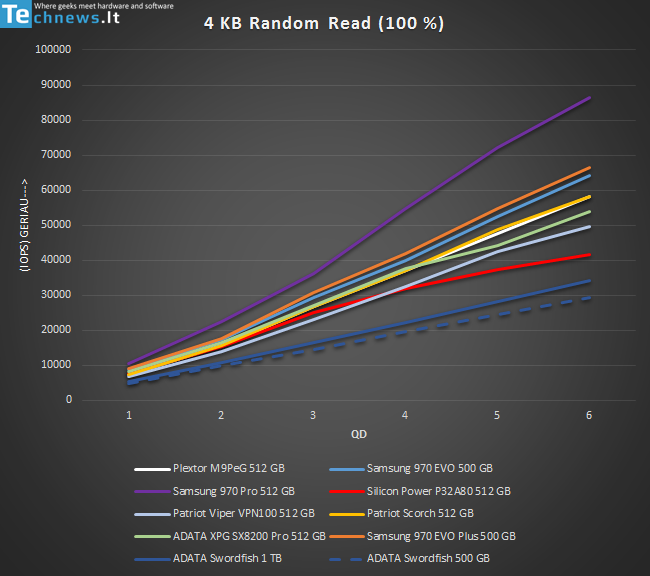The height and width of the screenshot is (576, 650).
Task: Click the dashed Swordfish 500 GB legend swatch
Action: (x=347, y=559)
